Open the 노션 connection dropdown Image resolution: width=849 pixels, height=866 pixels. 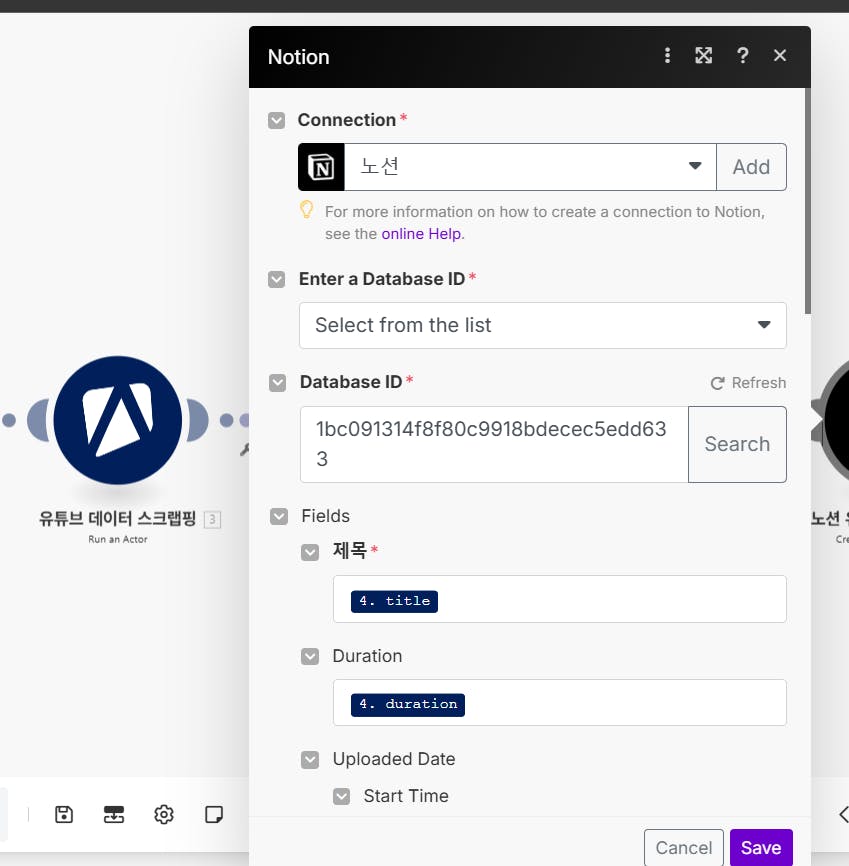[x=530, y=167]
